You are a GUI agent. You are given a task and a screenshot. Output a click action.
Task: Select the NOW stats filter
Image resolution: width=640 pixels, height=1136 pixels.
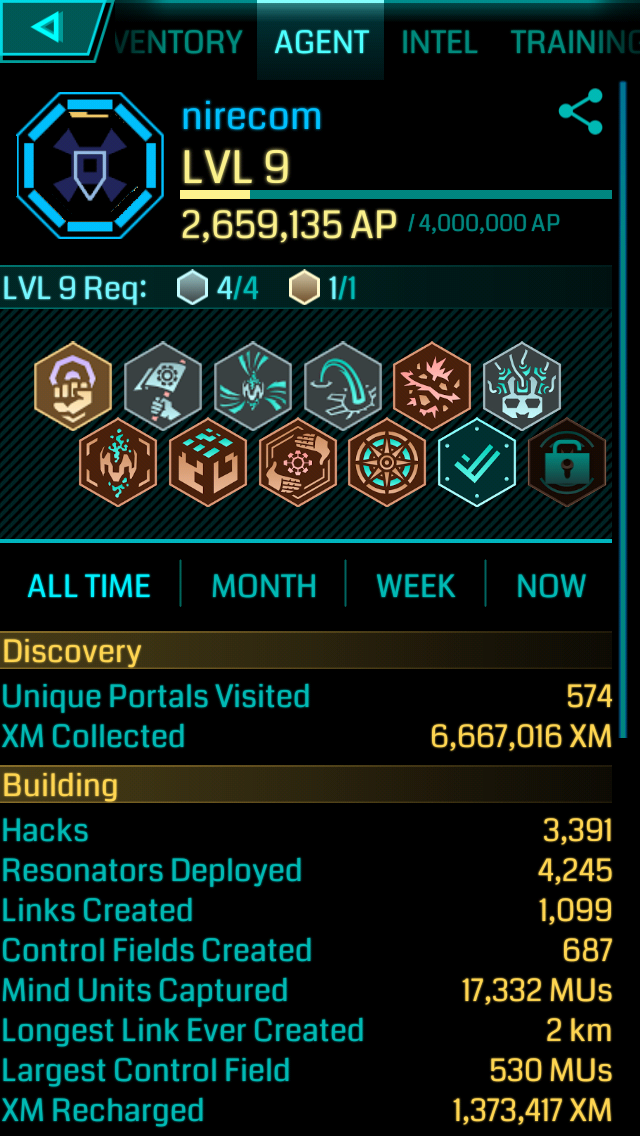pyautogui.click(x=551, y=585)
